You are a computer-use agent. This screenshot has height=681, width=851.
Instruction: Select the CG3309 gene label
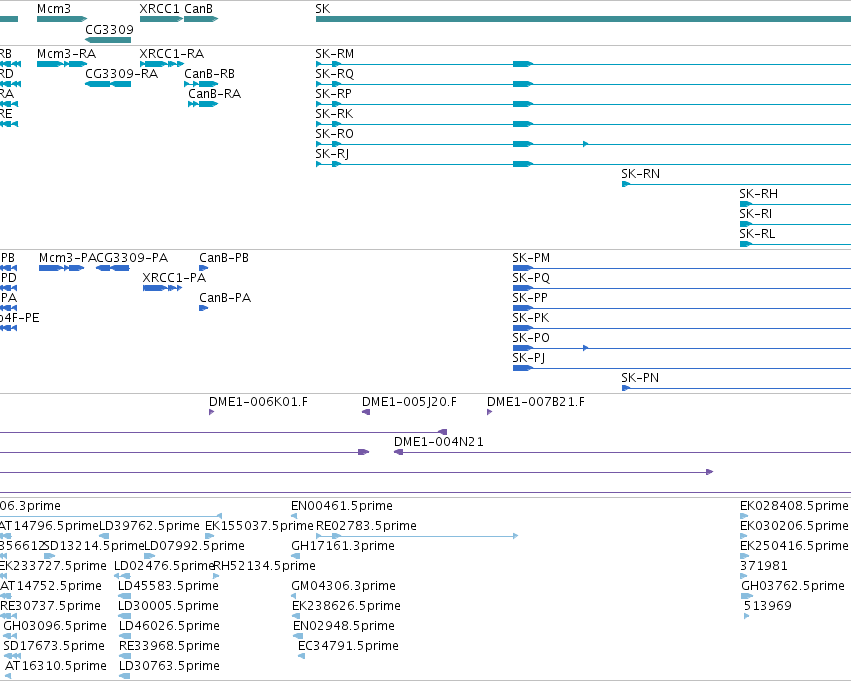[x=109, y=29]
